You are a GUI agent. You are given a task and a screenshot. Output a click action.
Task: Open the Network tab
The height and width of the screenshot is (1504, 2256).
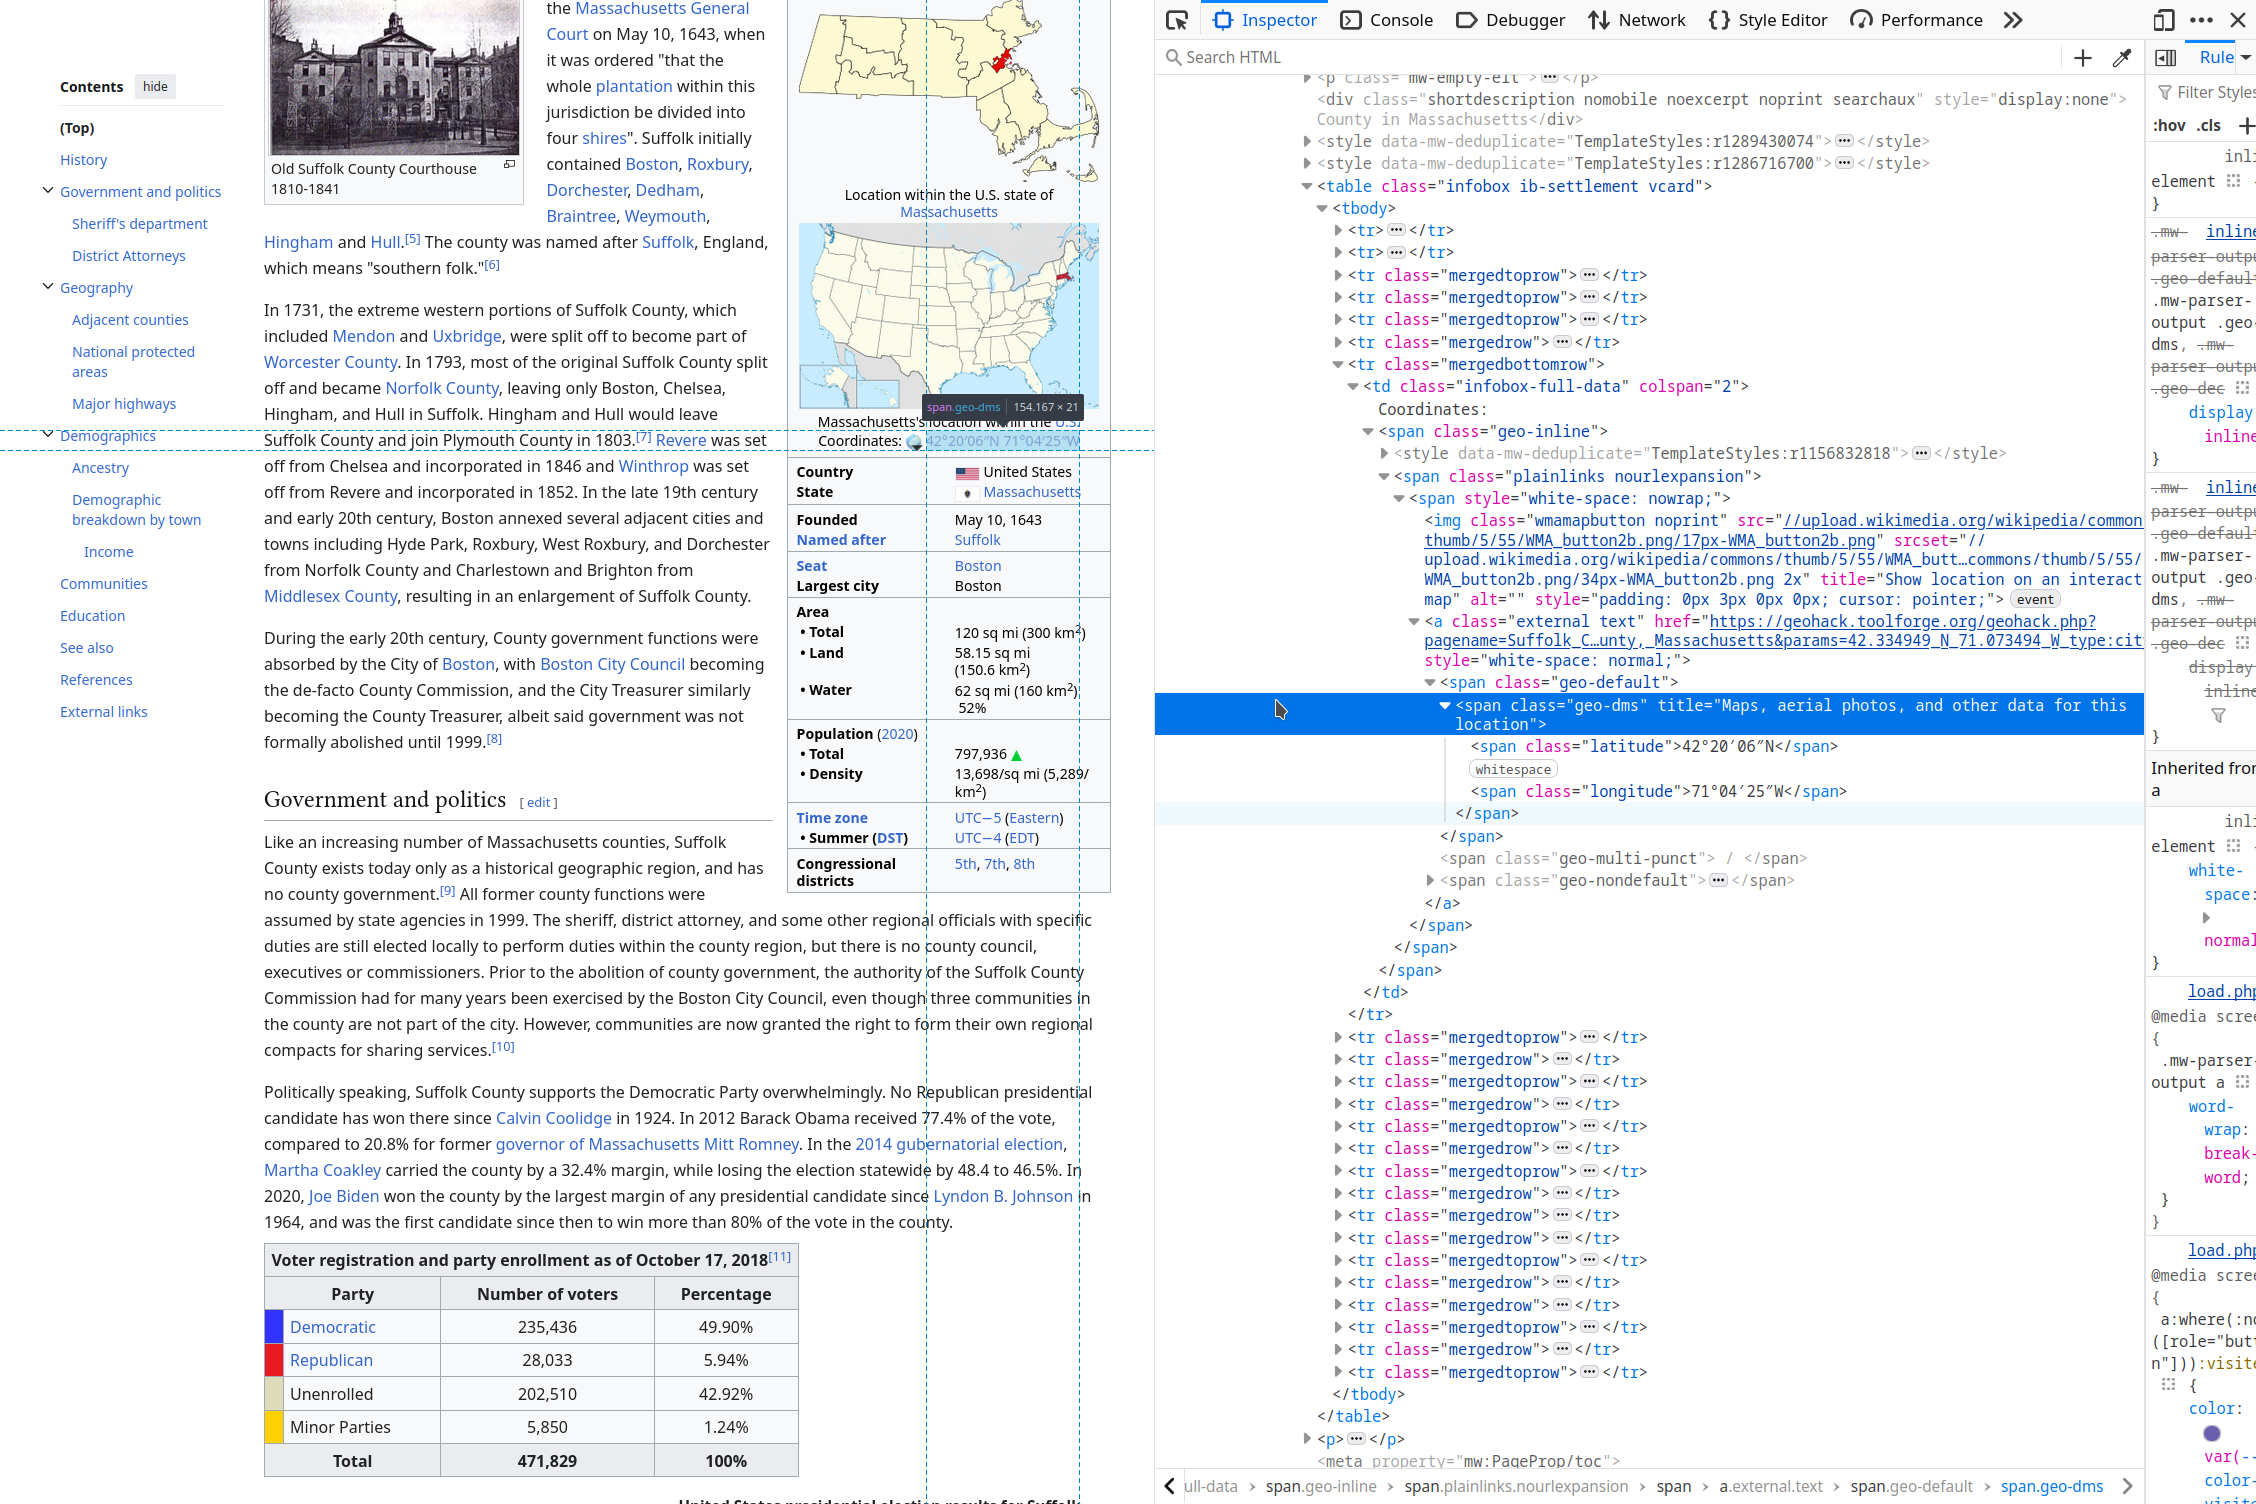pos(1637,20)
